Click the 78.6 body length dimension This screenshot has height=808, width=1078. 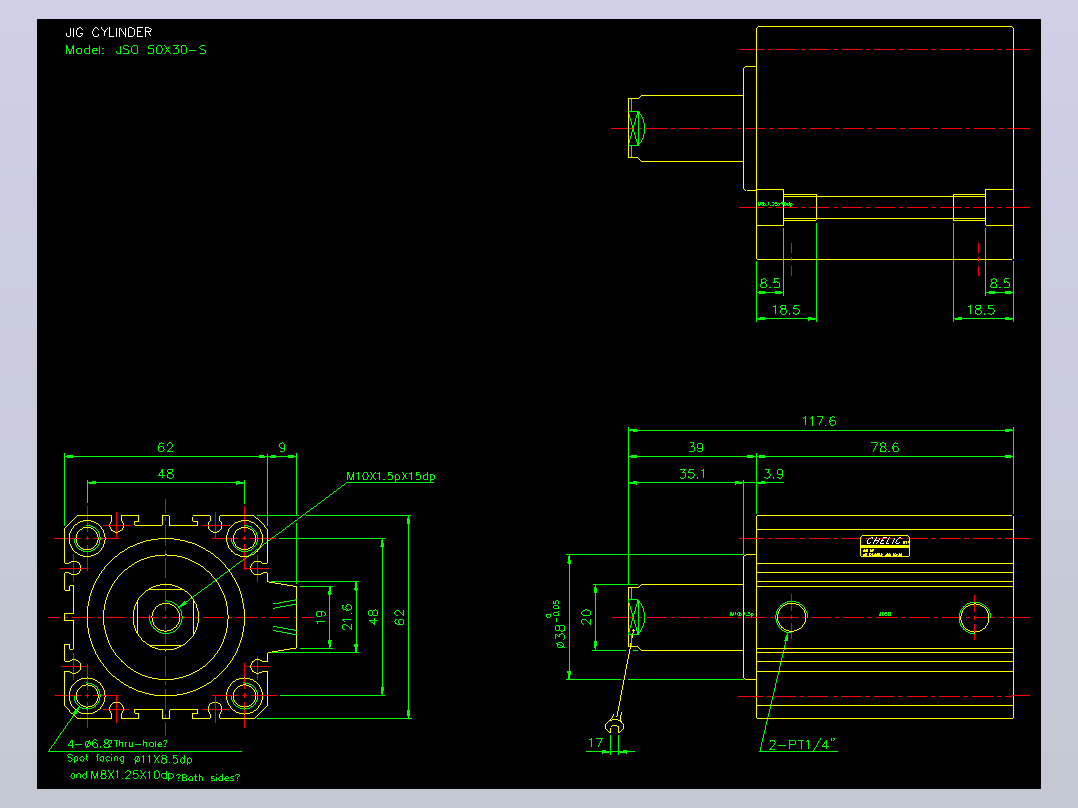point(885,447)
